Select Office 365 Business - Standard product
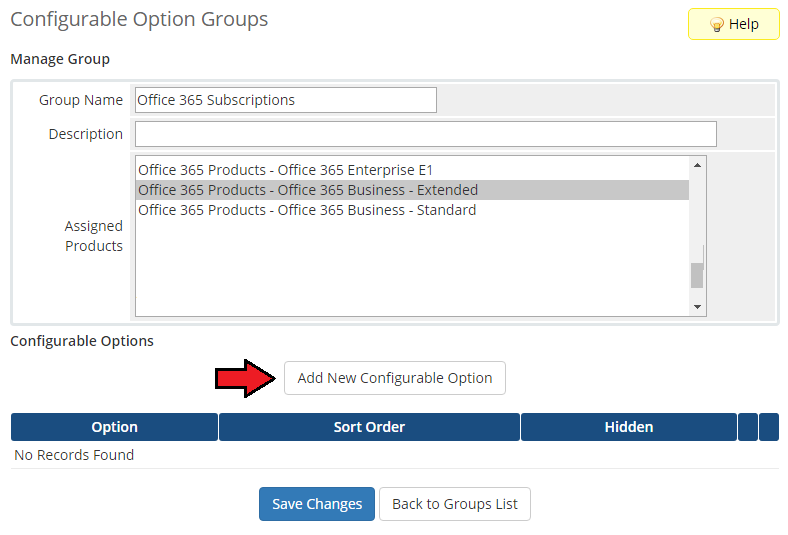 (307, 210)
